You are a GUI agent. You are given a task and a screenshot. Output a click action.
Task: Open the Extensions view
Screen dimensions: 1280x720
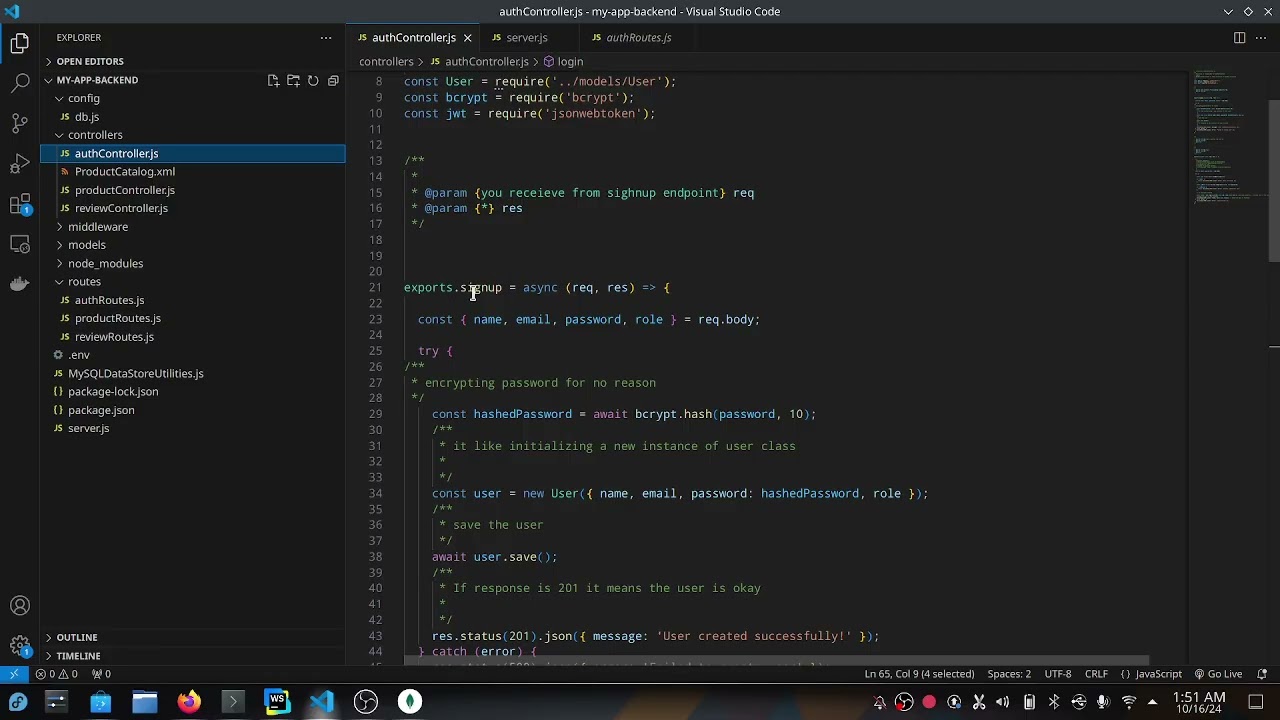click(20, 204)
